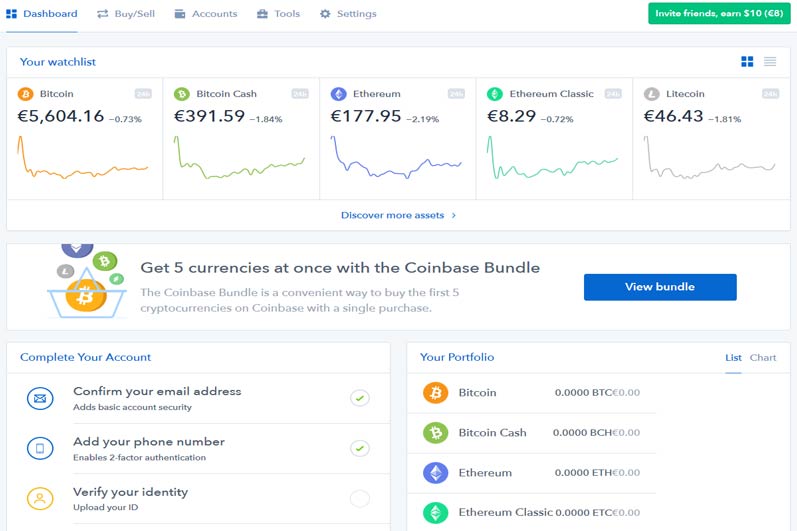797x531 pixels.
Task: Switch watchlist to list view
Action: tap(770, 62)
